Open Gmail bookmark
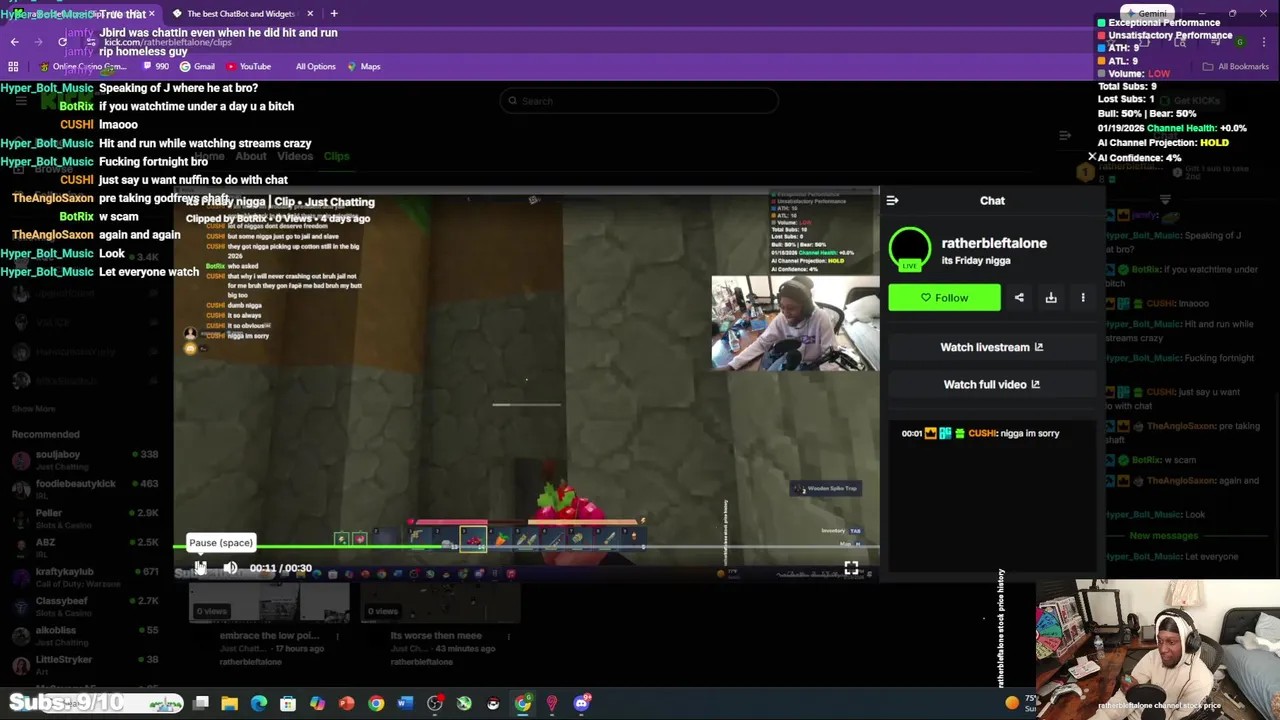This screenshot has width=1280, height=720. click(x=197, y=66)
